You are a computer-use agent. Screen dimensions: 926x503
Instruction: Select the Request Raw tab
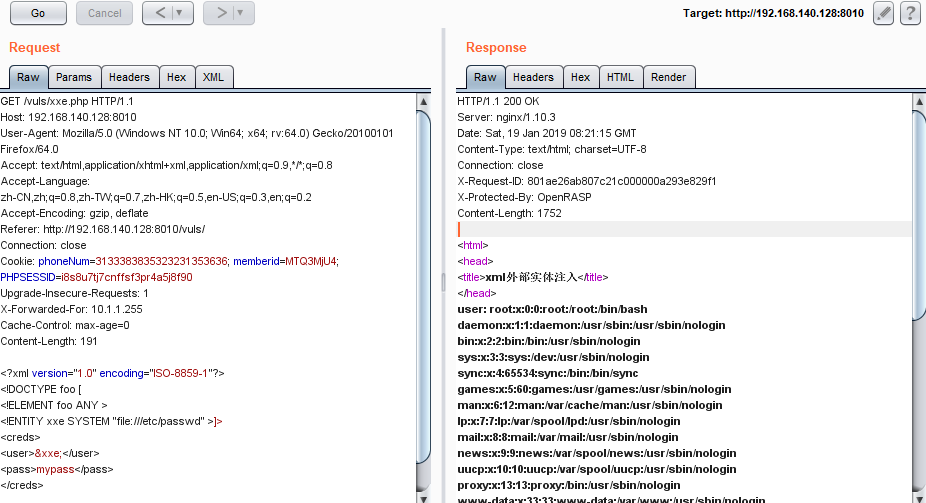pos(28,77)
